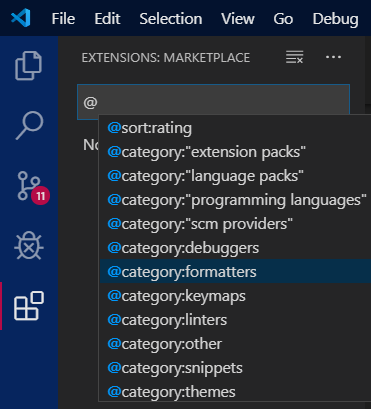
Task: Select highlighted @category:formatters suggestion
Action: coord(235,272)
